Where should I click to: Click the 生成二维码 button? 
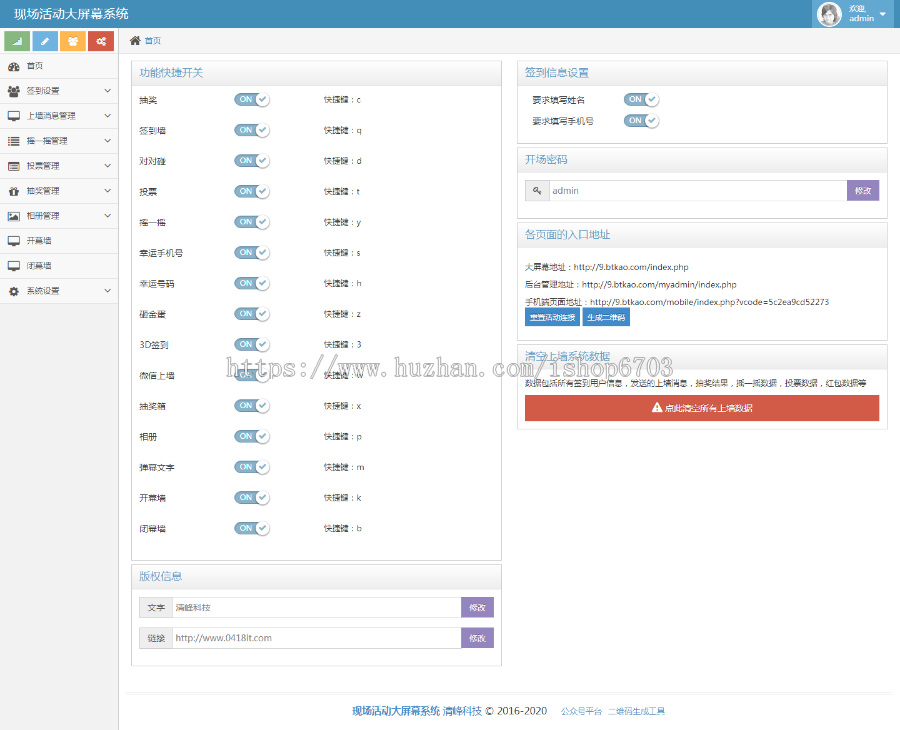pos(606,317)
